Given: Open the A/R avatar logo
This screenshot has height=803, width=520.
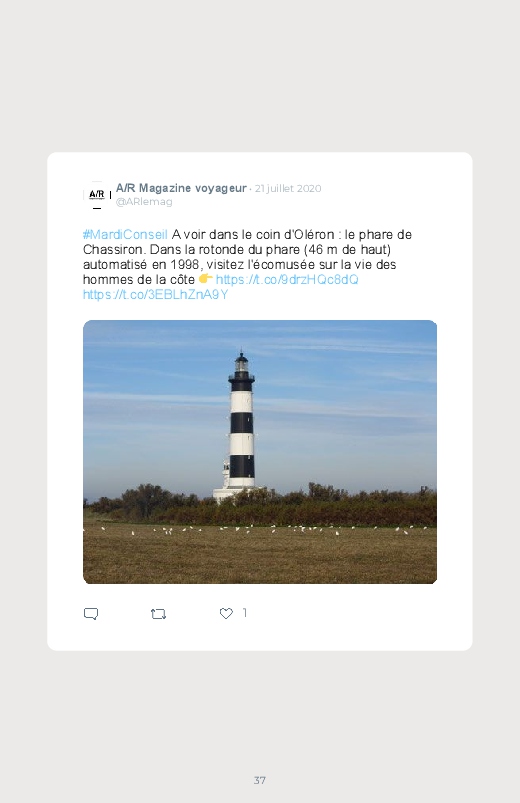Looking at the screenshot, I should (97, 195).
